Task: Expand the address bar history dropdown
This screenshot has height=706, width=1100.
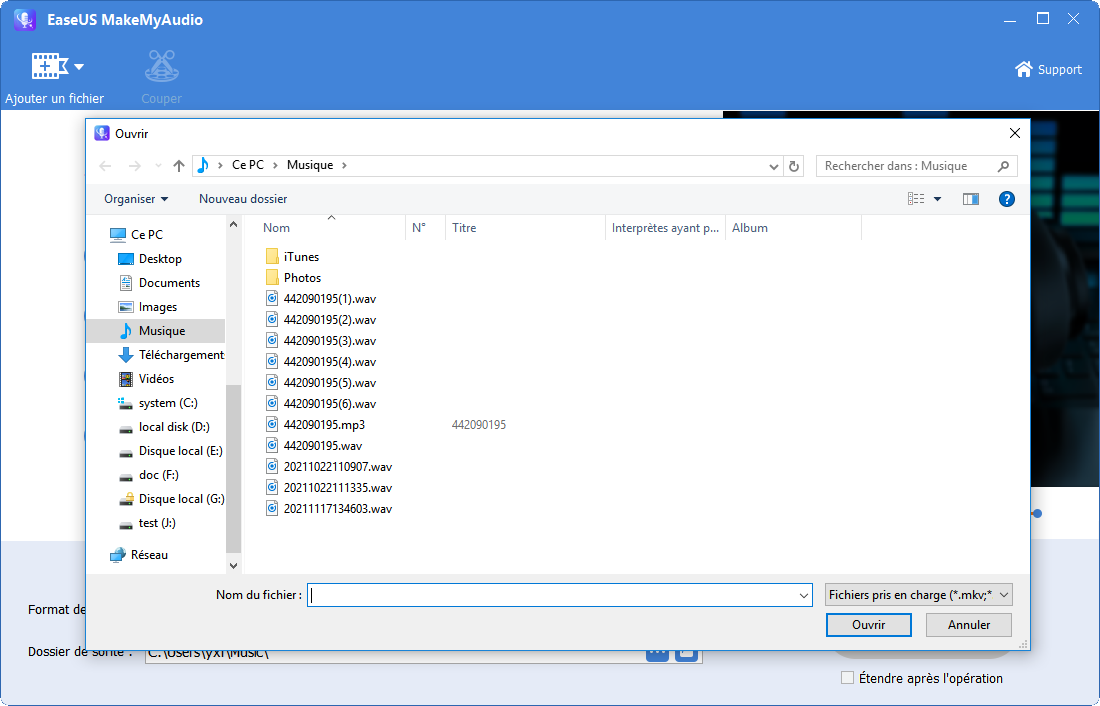Action: point(773,166)
